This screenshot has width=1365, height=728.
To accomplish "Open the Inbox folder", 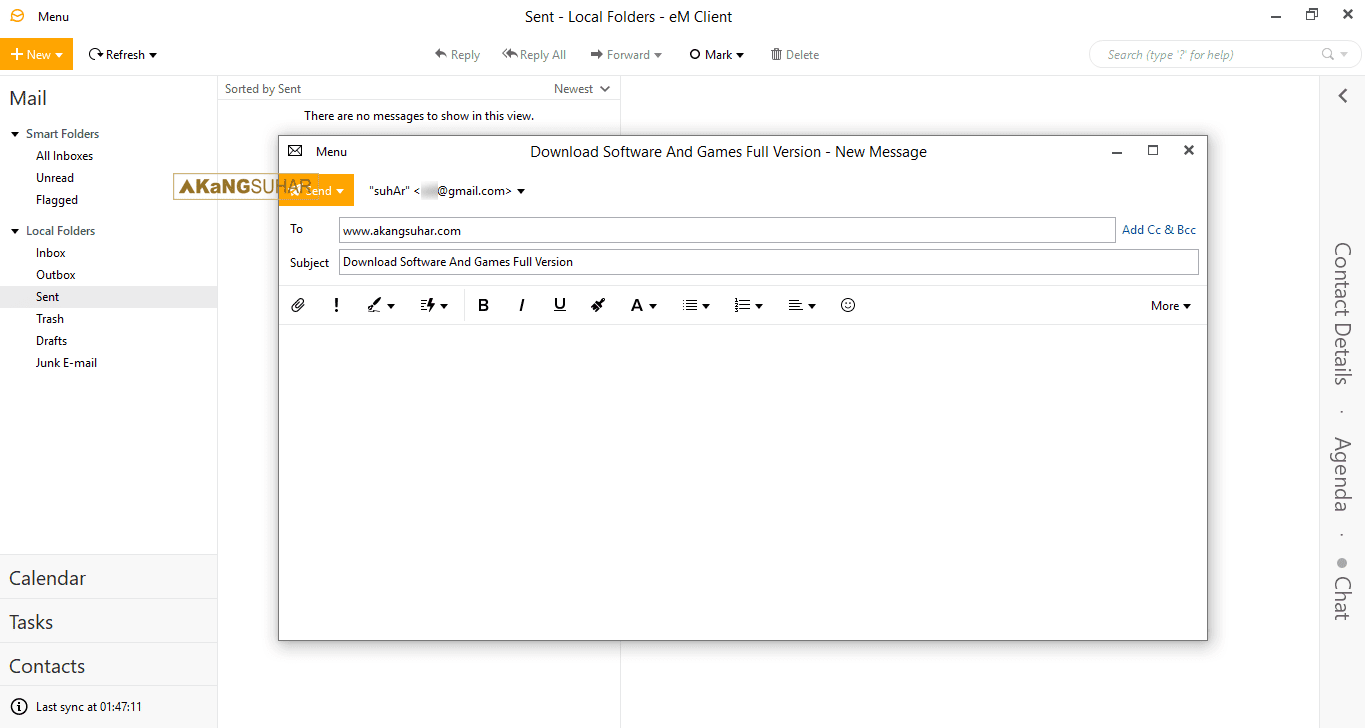I will click(x=51, y=253).
